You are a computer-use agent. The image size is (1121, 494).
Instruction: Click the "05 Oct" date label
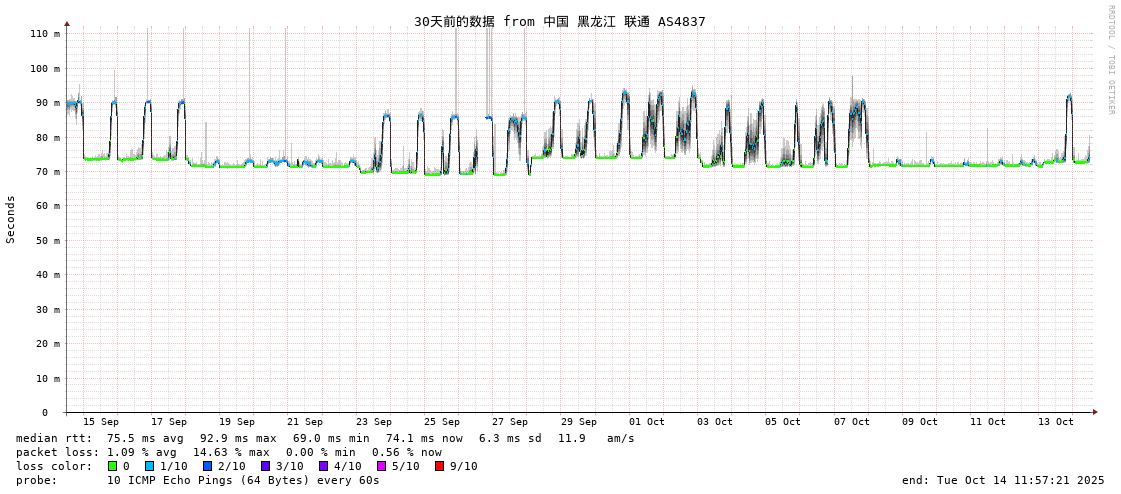[783, 422]
